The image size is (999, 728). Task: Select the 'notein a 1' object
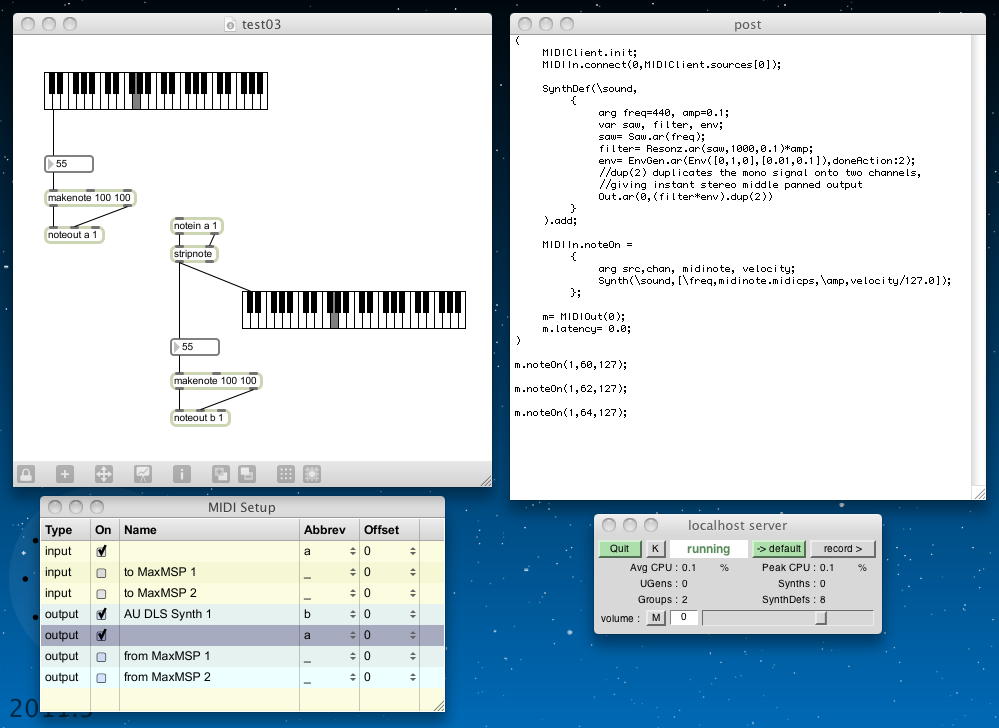pos(196,225)
